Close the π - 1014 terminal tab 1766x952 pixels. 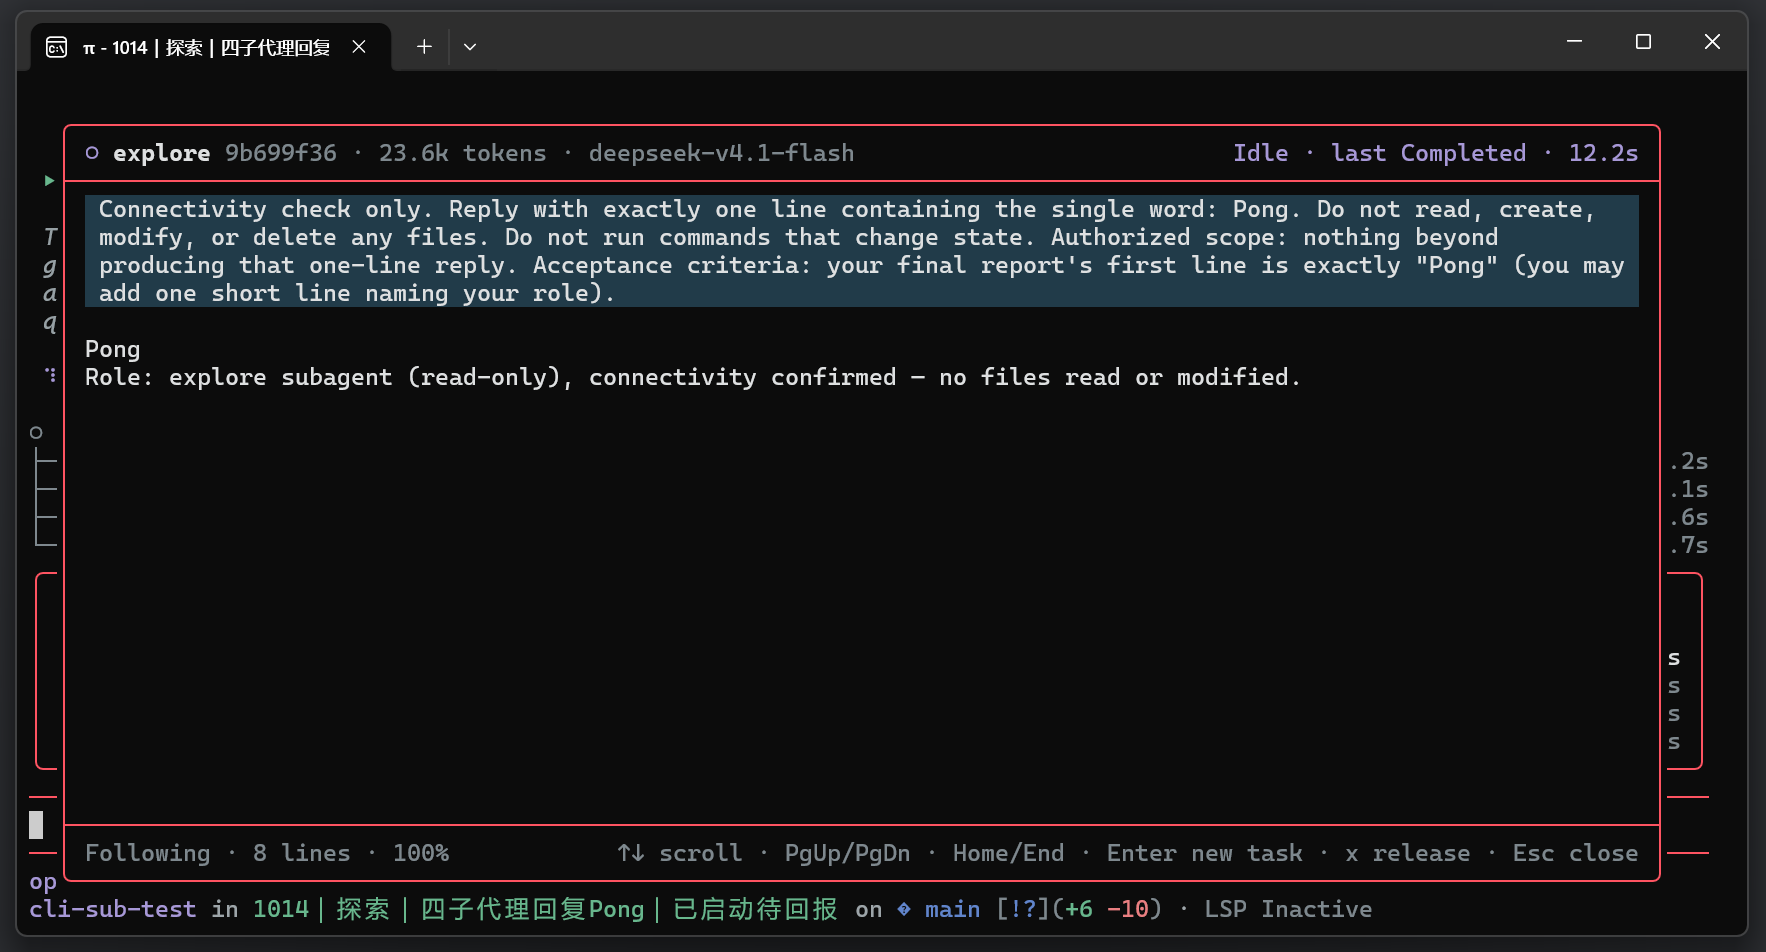click(x=359, y=47)
